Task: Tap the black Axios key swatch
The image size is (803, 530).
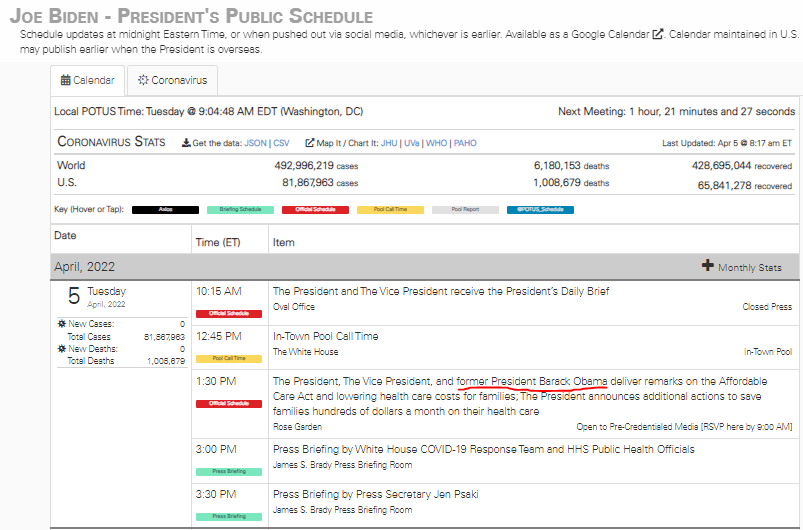Action: [165, 209]
